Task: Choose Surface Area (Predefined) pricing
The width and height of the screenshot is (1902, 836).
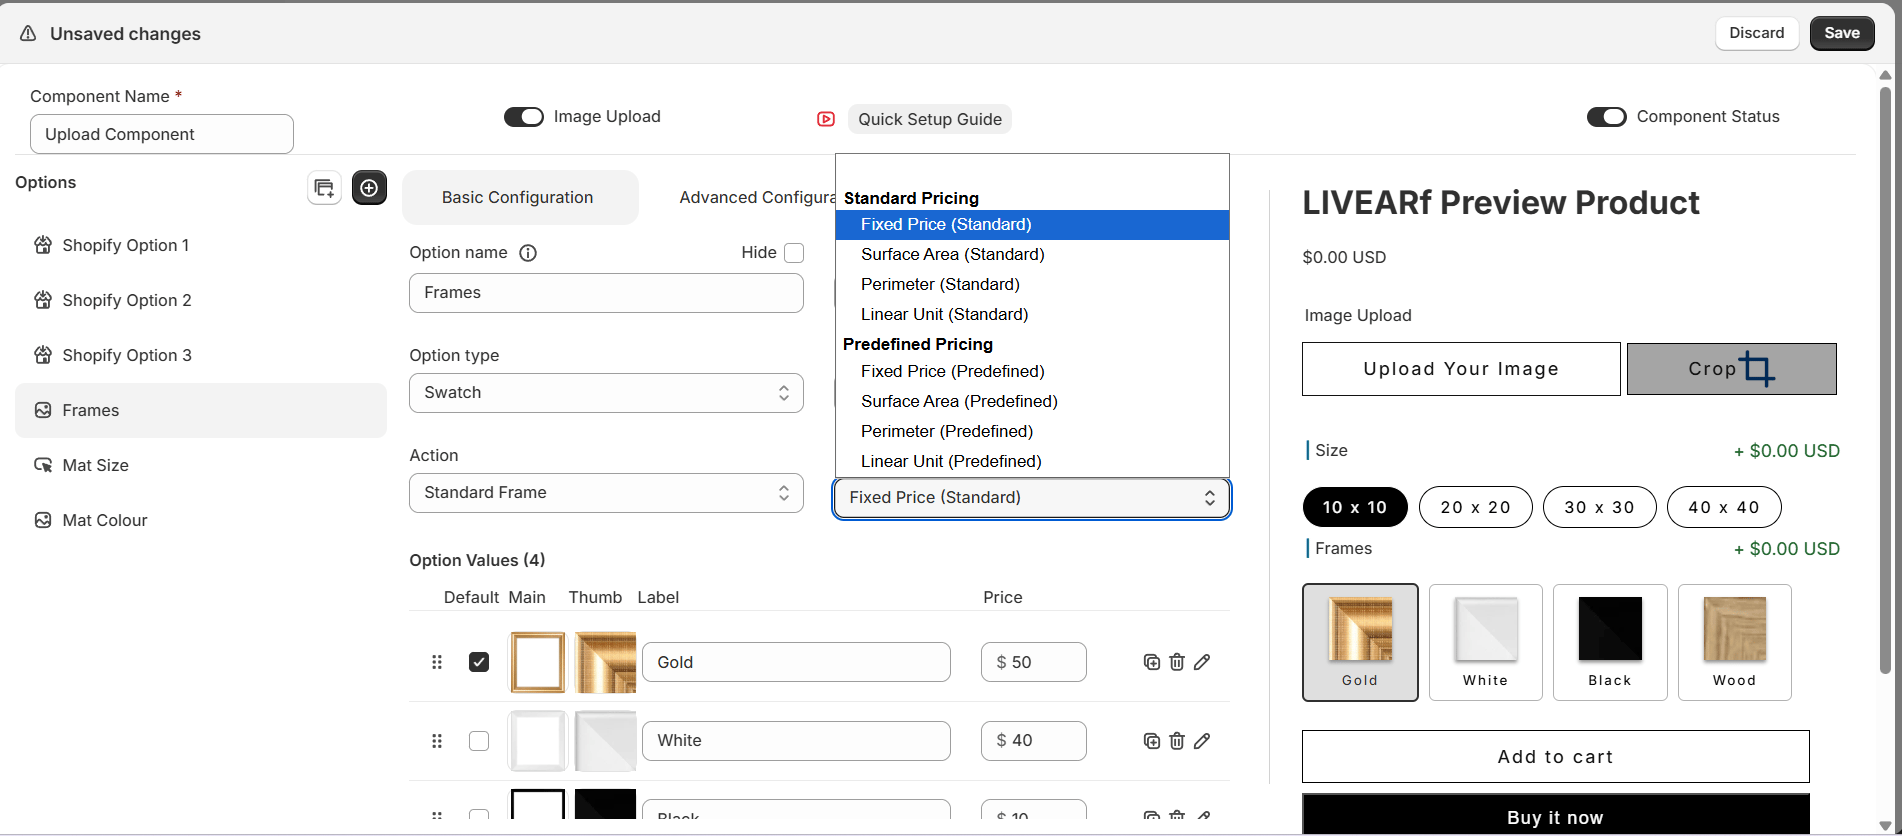Action: pos(1032,401)
